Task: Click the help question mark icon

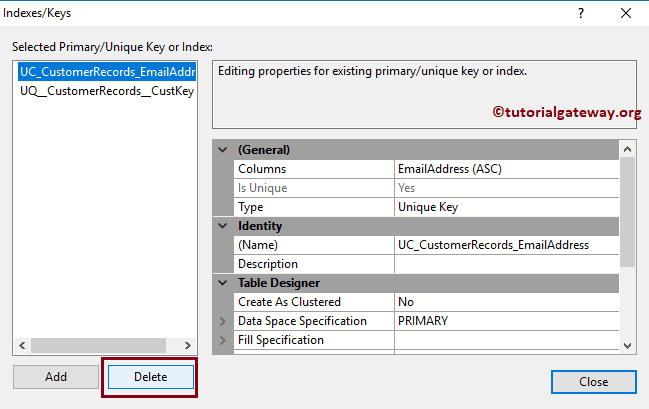Action: pyautogui.click(x=581, y=13)
